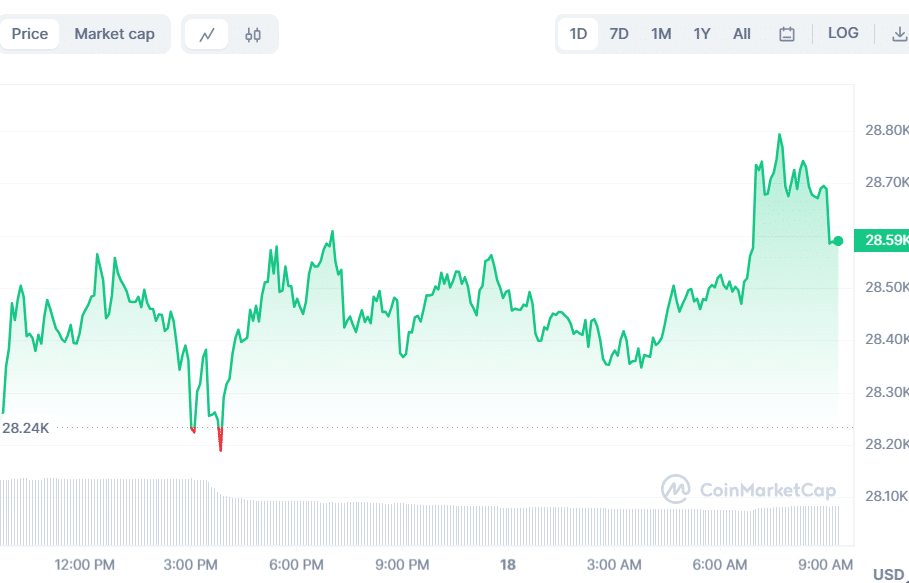The width and height of the screenshot is (909, 583).
Task: Switch to line chart view
Action: pos(208,33)
